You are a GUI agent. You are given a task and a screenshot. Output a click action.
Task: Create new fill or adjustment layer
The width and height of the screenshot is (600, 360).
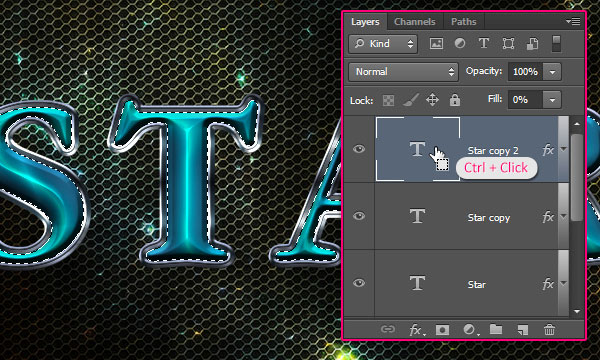coord(470,329)
